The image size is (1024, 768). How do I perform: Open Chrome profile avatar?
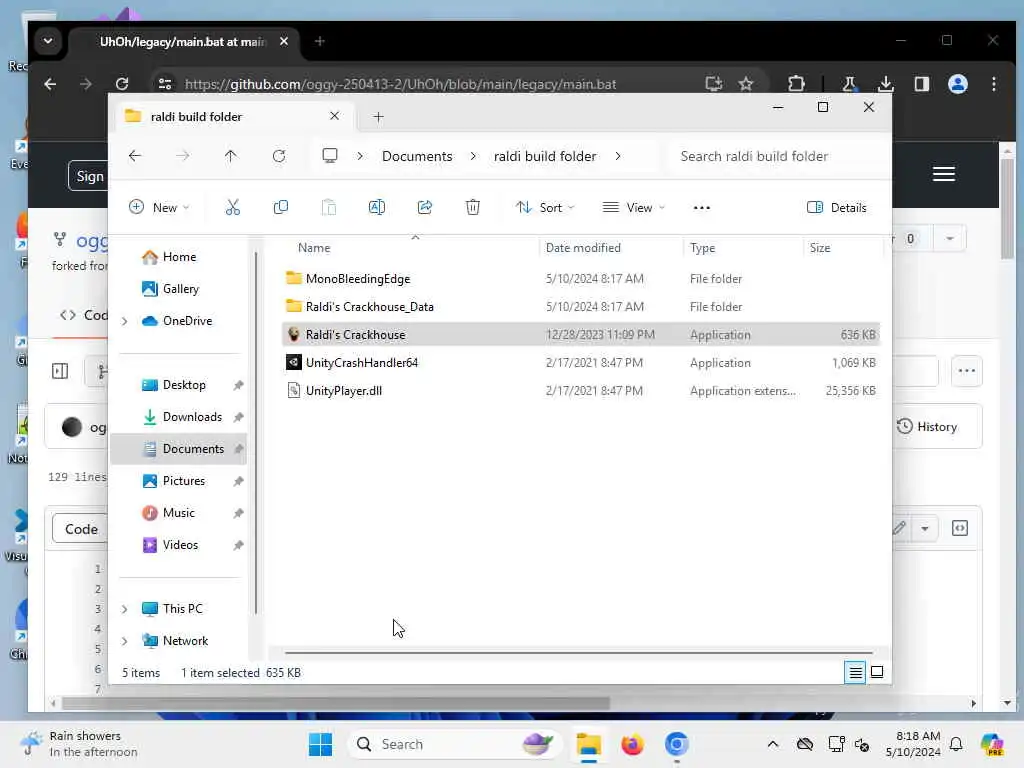(x=957, y=84)
